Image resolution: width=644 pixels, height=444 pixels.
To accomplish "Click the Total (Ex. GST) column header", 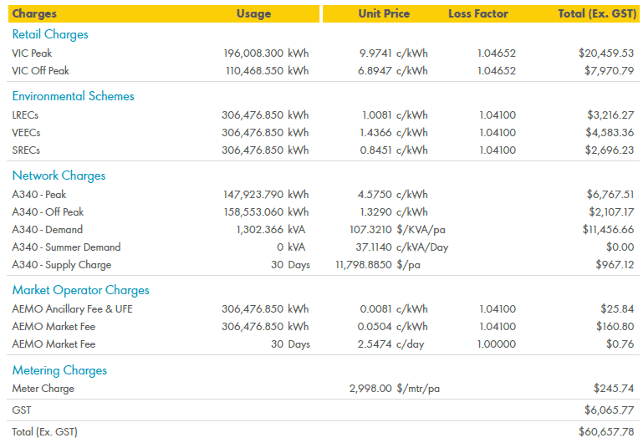I will tap(597, 14).
